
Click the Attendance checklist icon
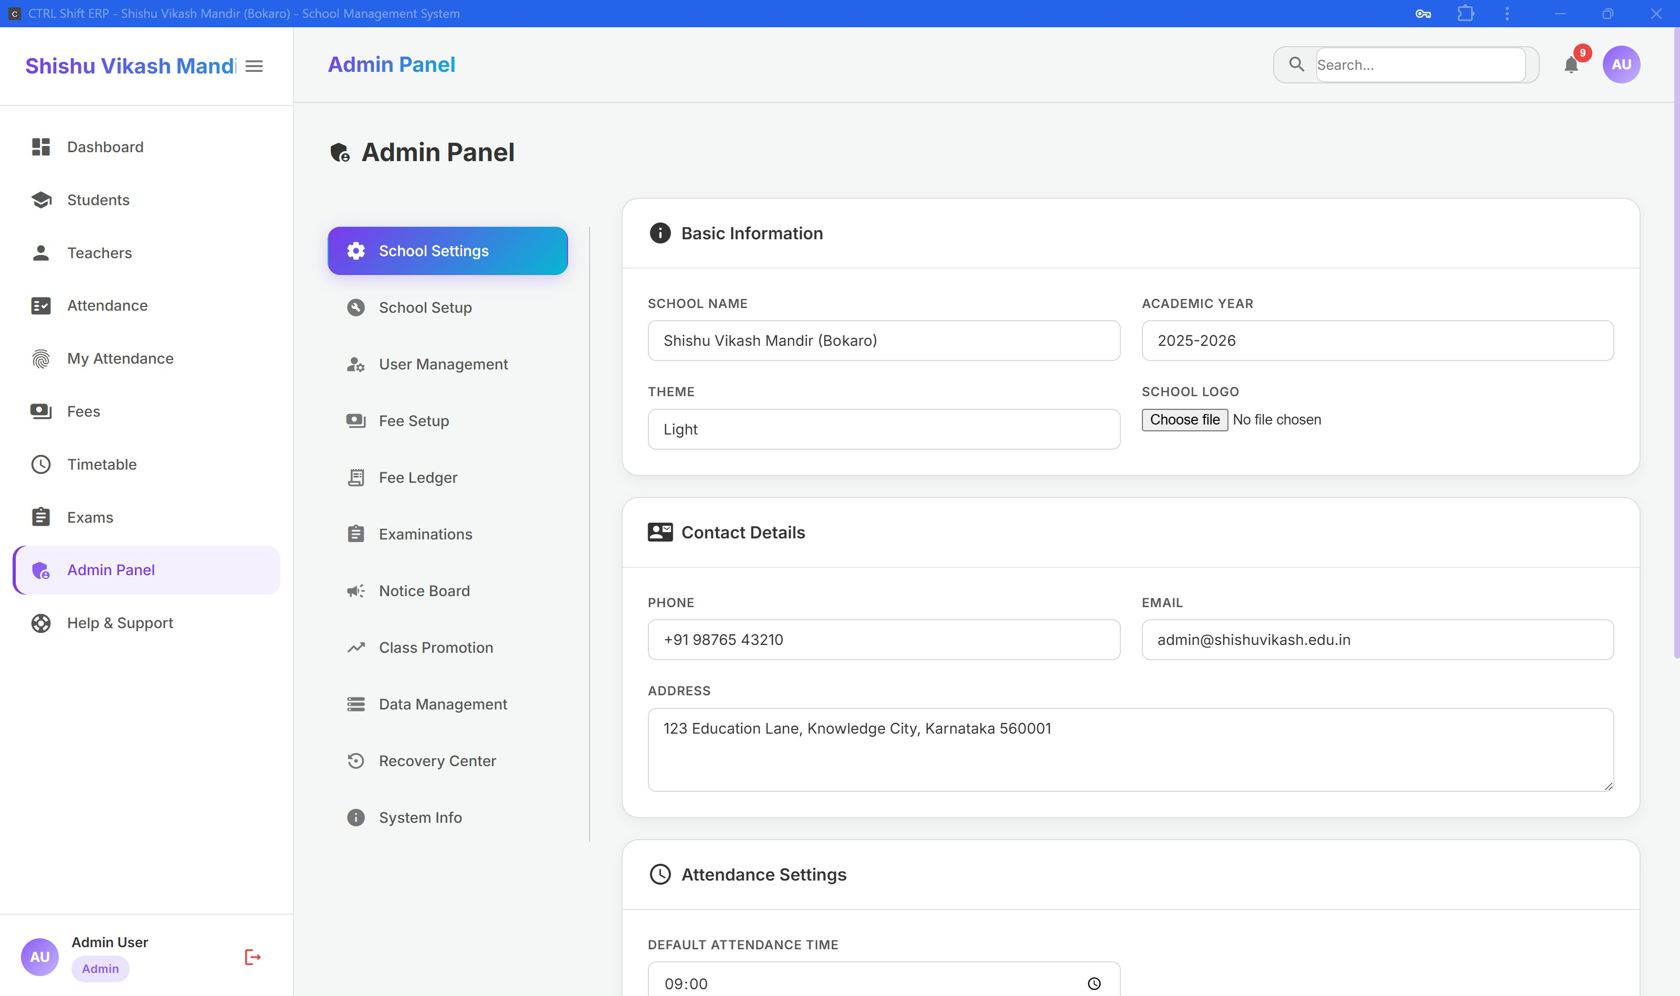point(41,306)
